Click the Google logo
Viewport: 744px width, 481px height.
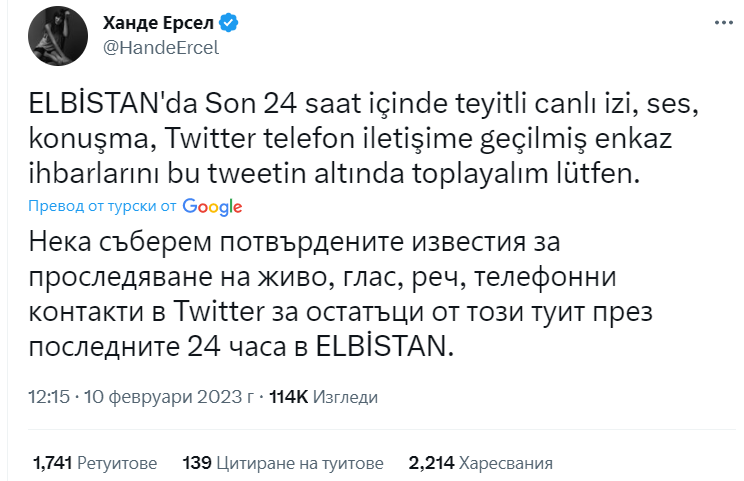tap(212, 206)
